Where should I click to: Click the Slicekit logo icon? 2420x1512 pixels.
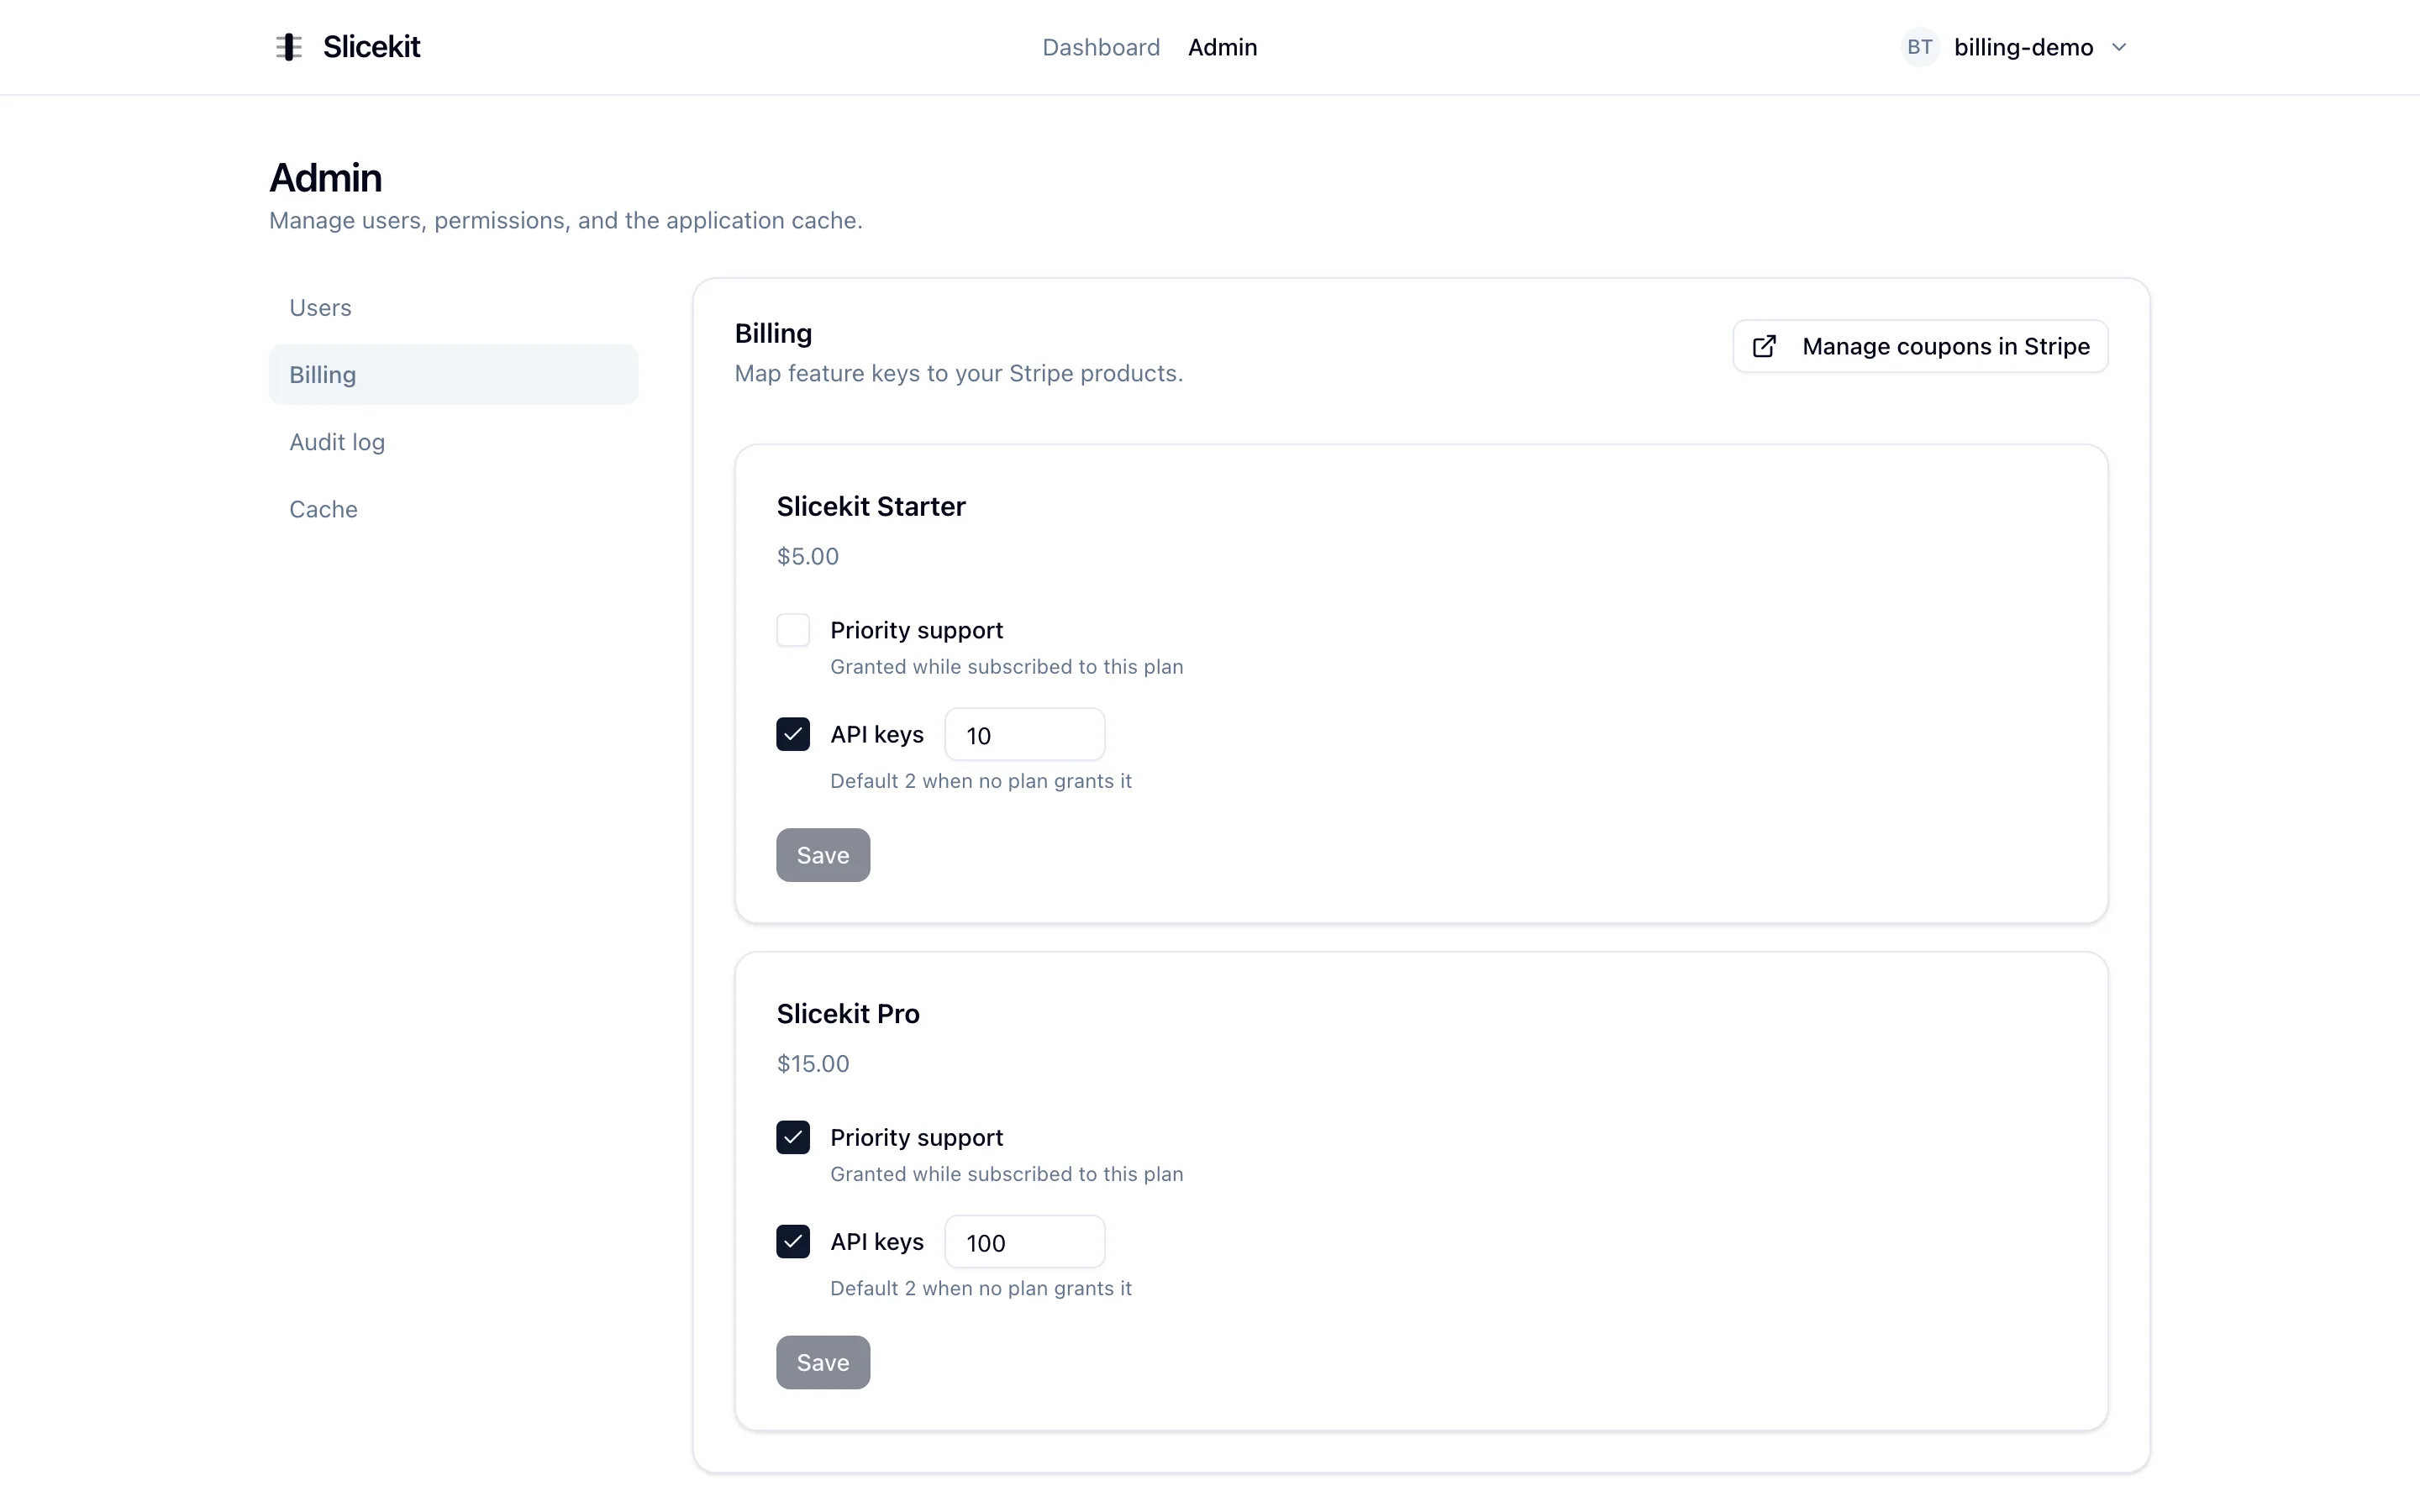(x=288, y=47)
